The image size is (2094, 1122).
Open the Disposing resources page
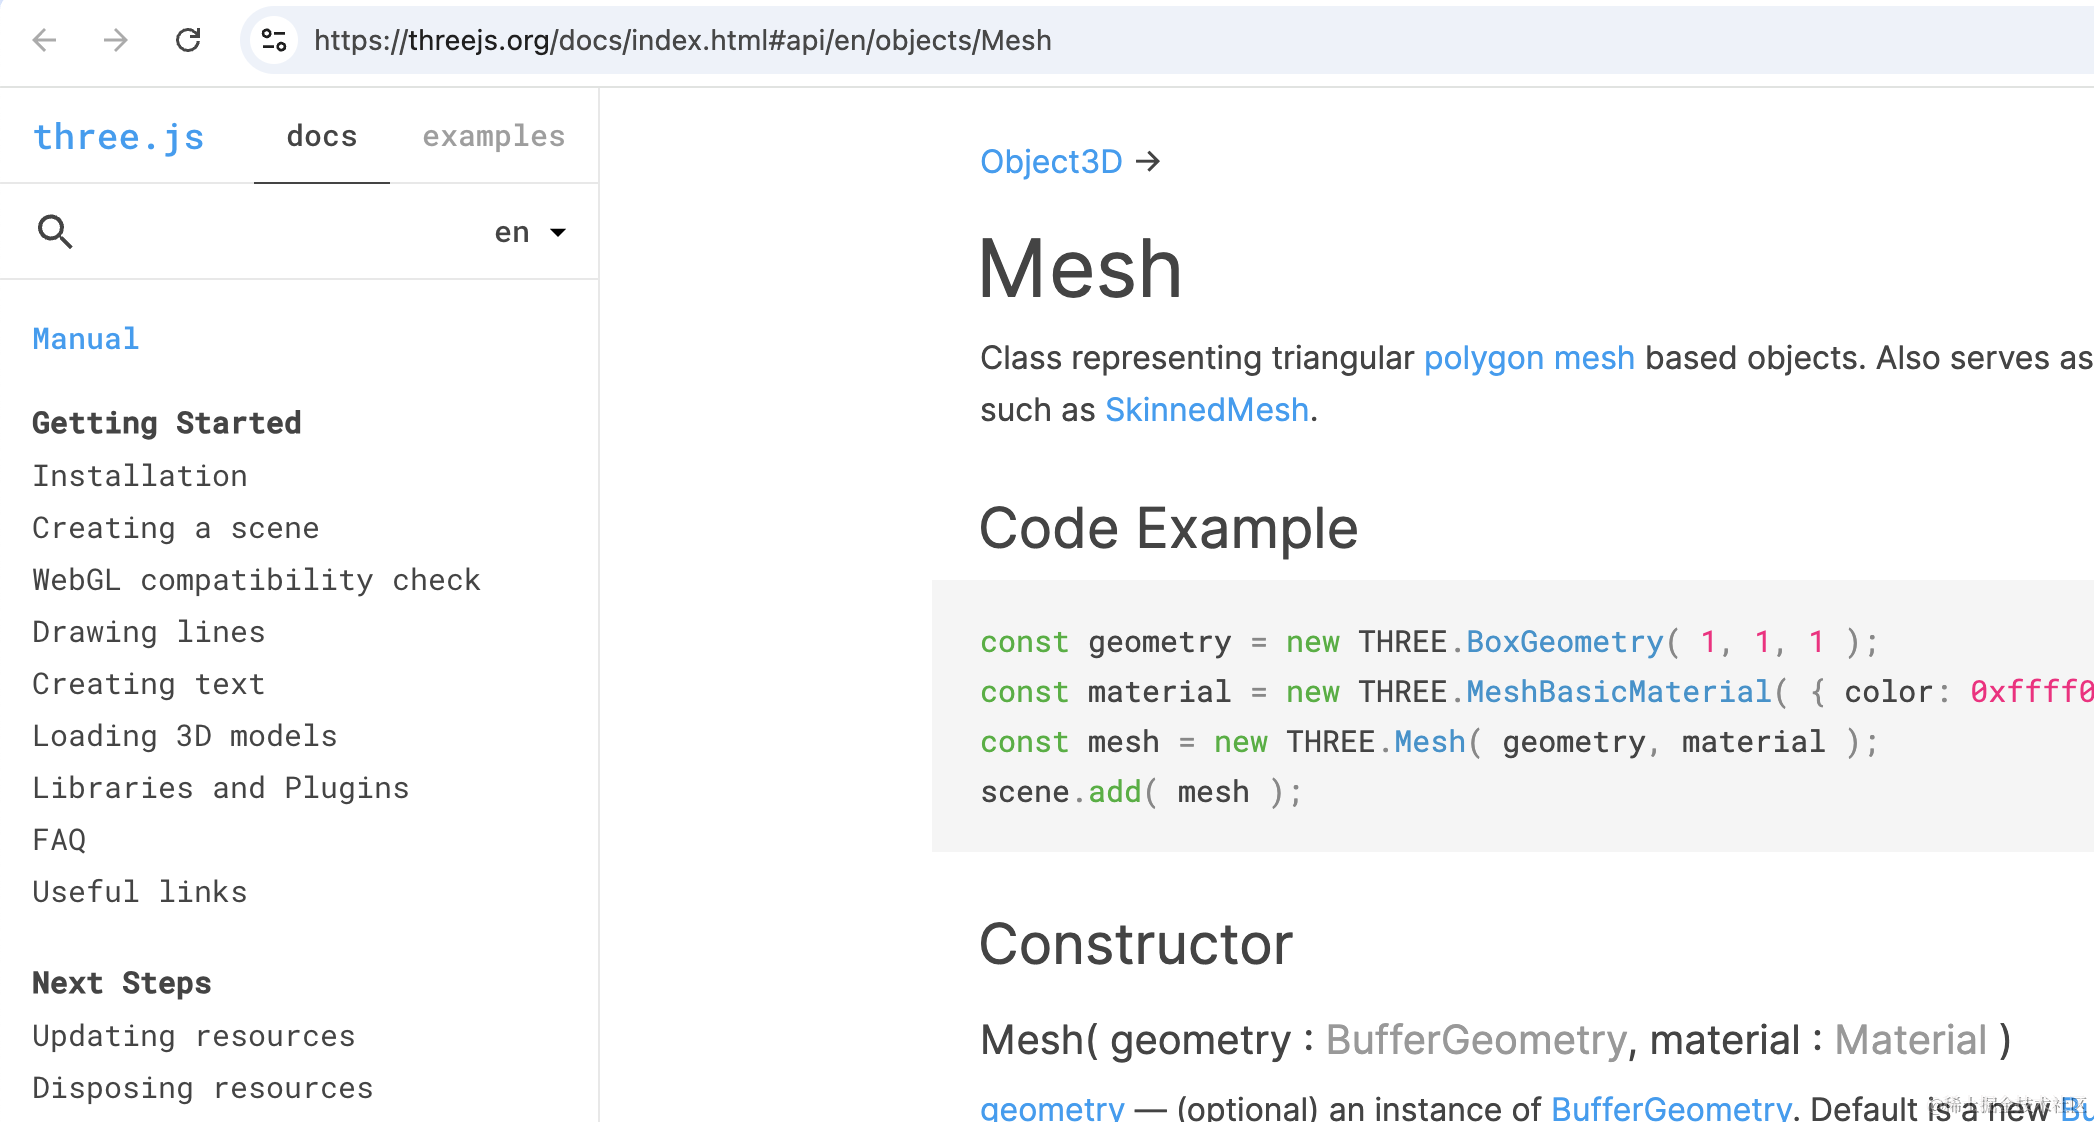203,1088
